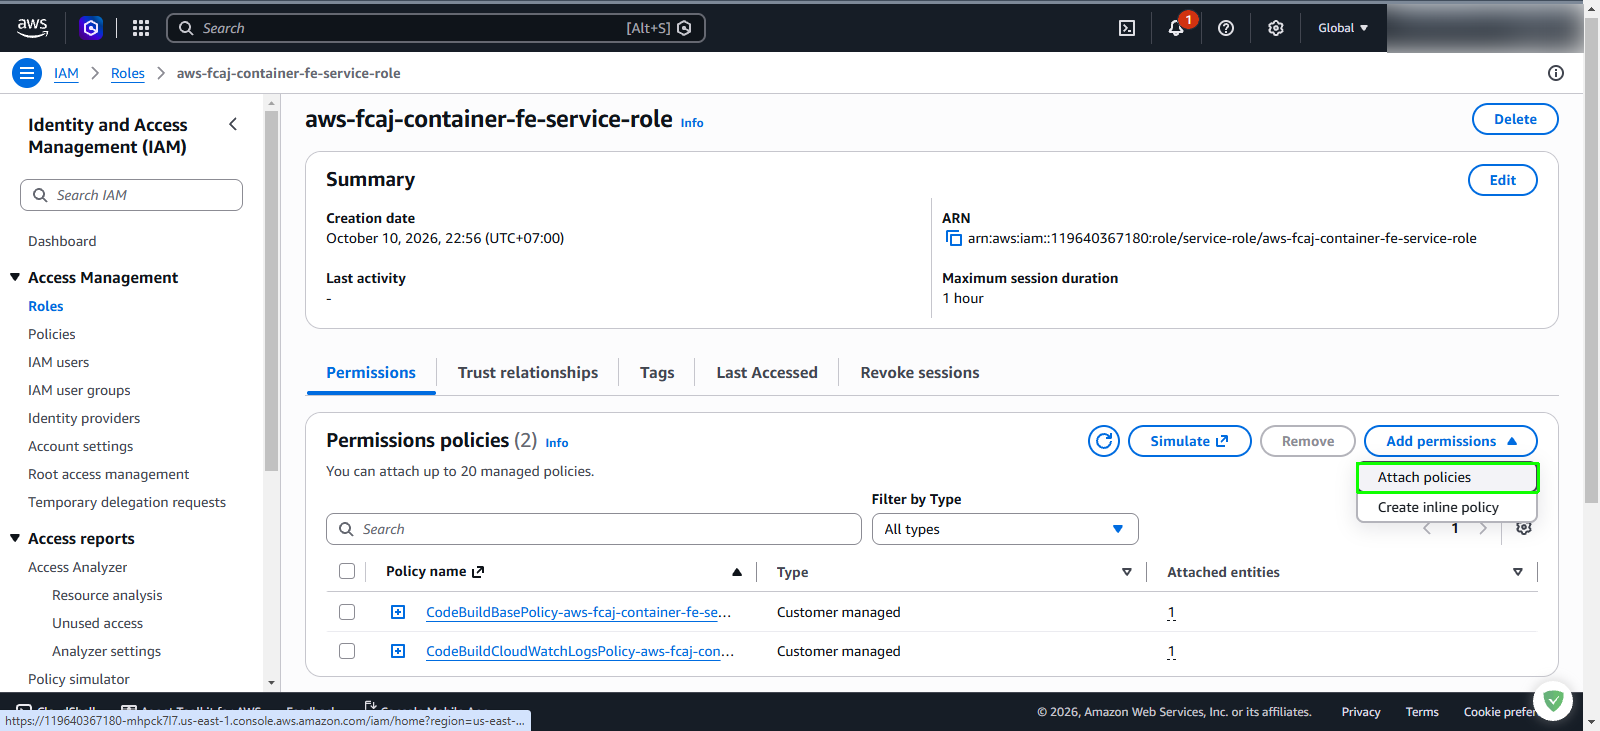Focus the permissions policies search box

pos(594,529)
